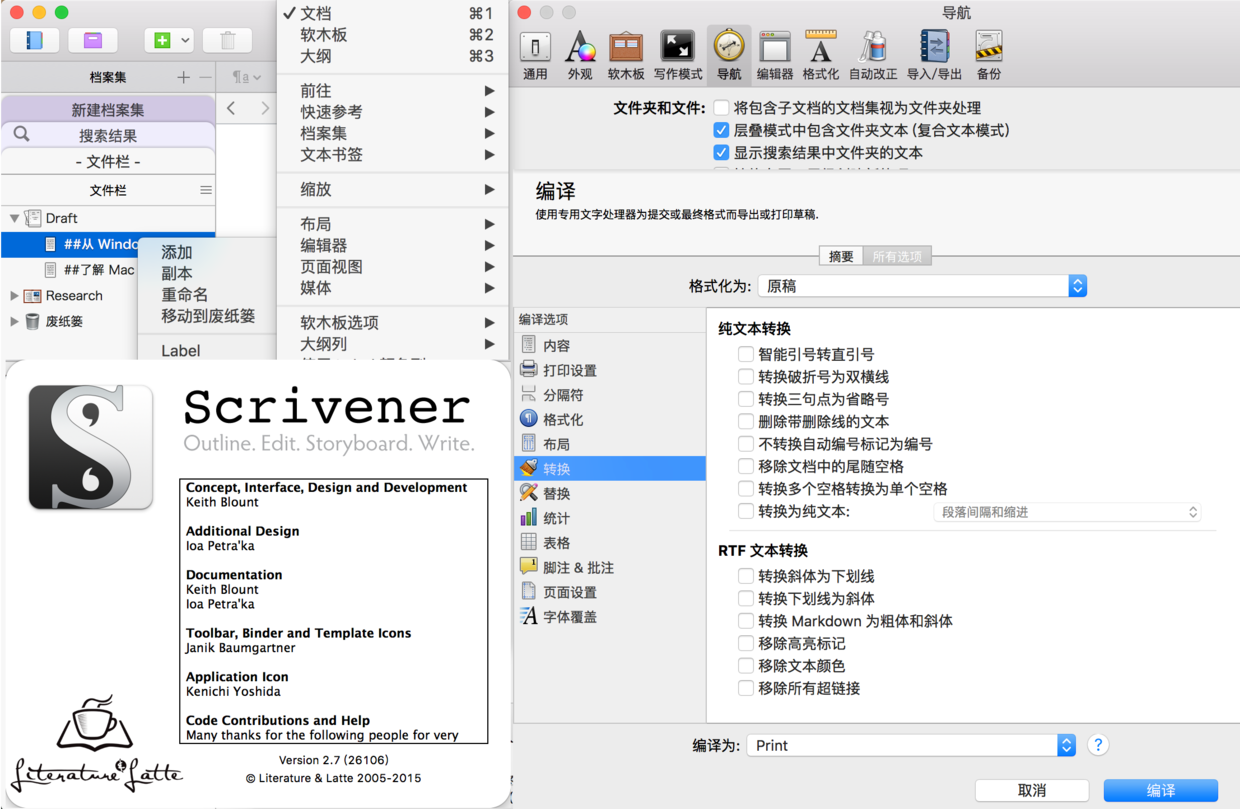
Task: Enable 移除所有超链接 checkbox
Action: click(x=745, y=688)
